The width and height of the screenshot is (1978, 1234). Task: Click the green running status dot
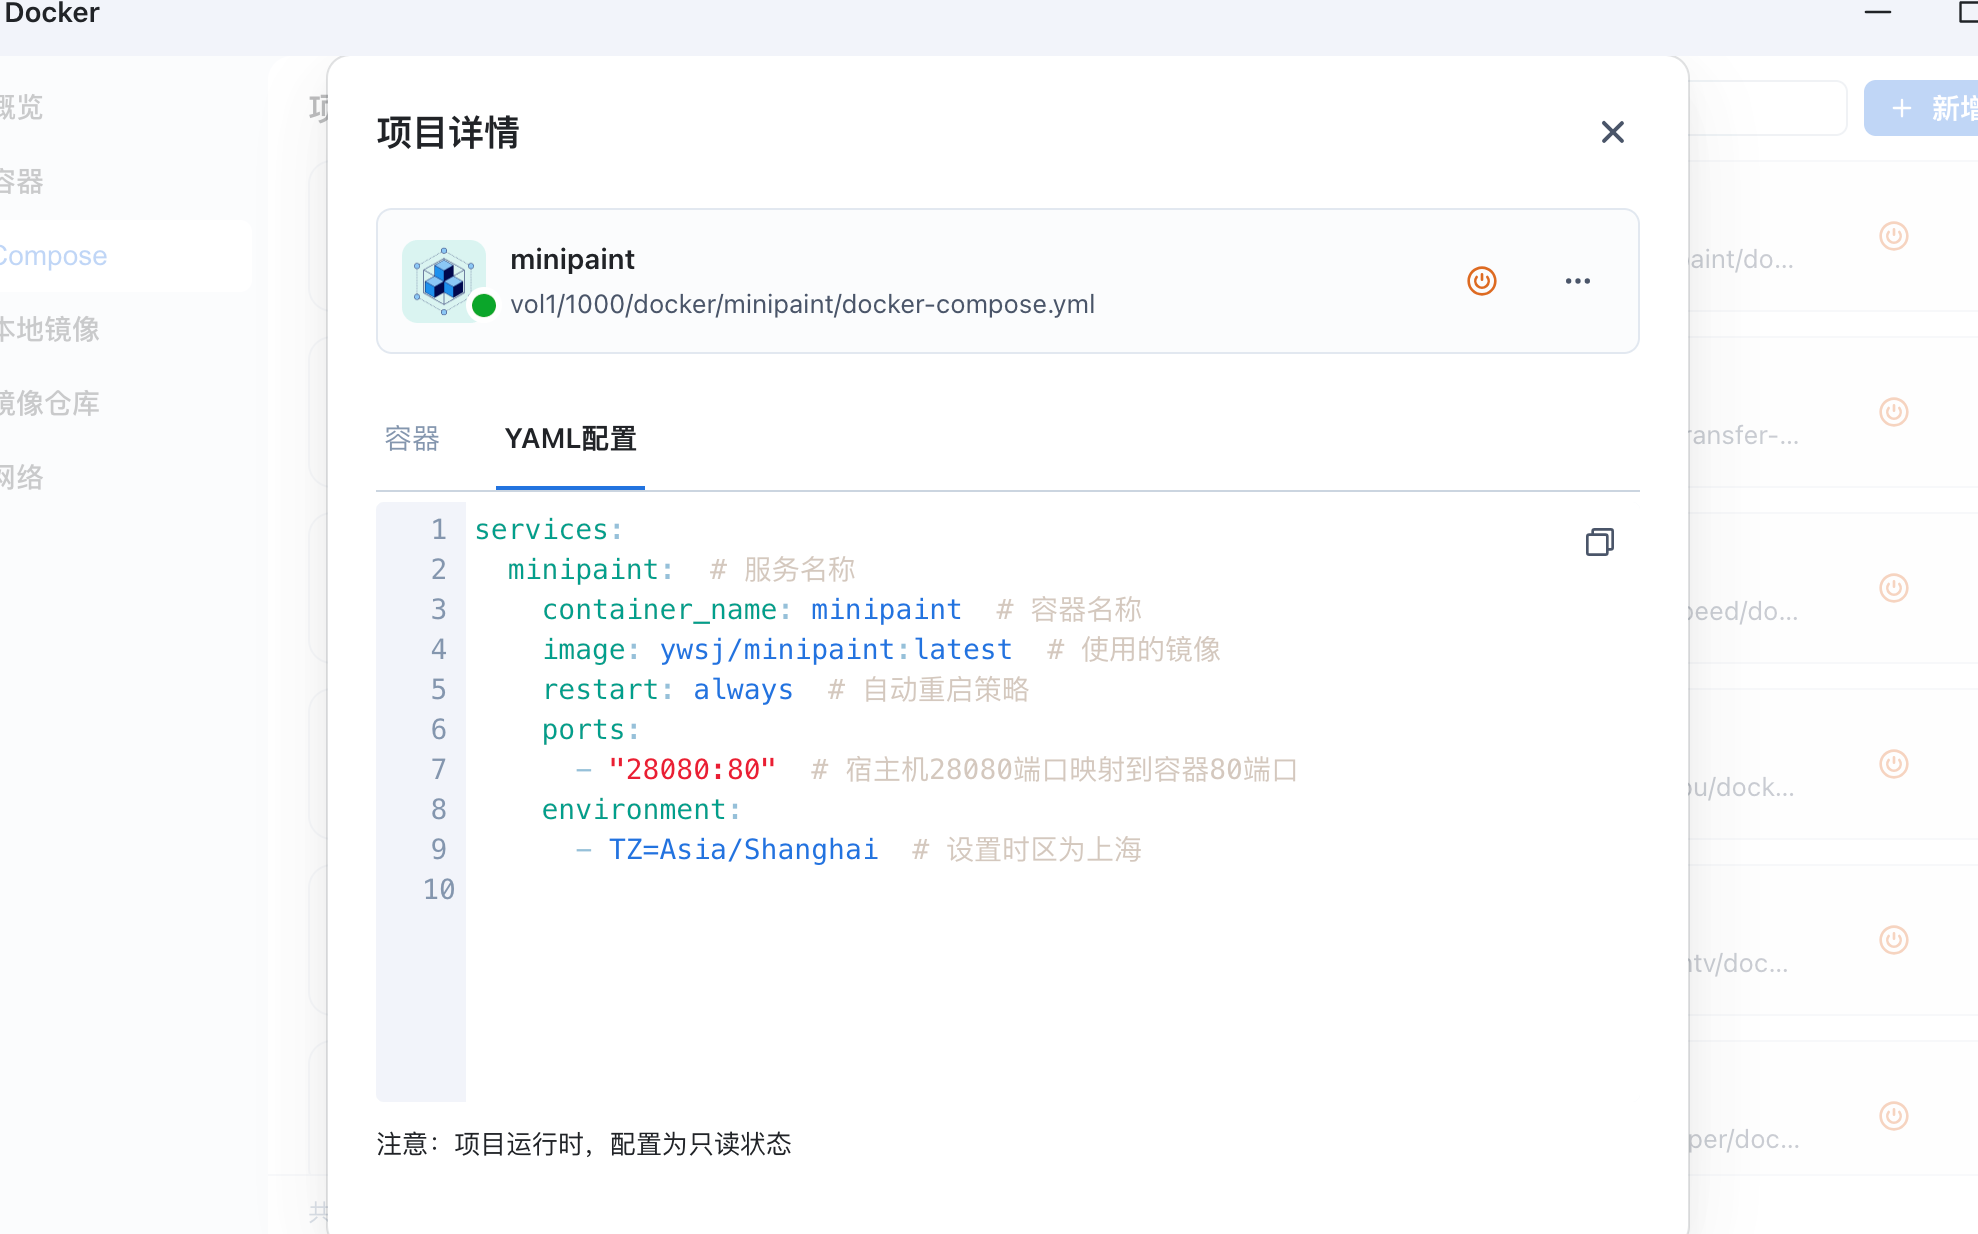pyautogui.click(x=484, y=305)
